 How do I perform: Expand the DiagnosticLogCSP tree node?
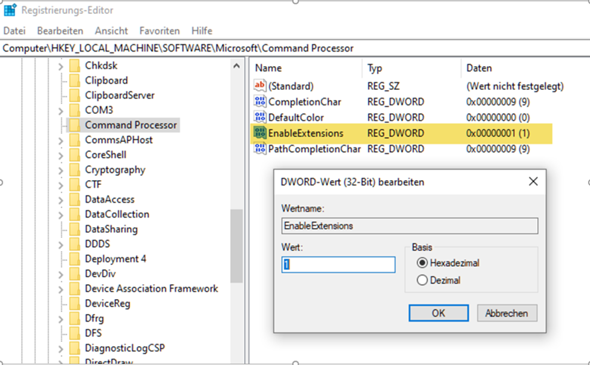(x=61, y=349)
